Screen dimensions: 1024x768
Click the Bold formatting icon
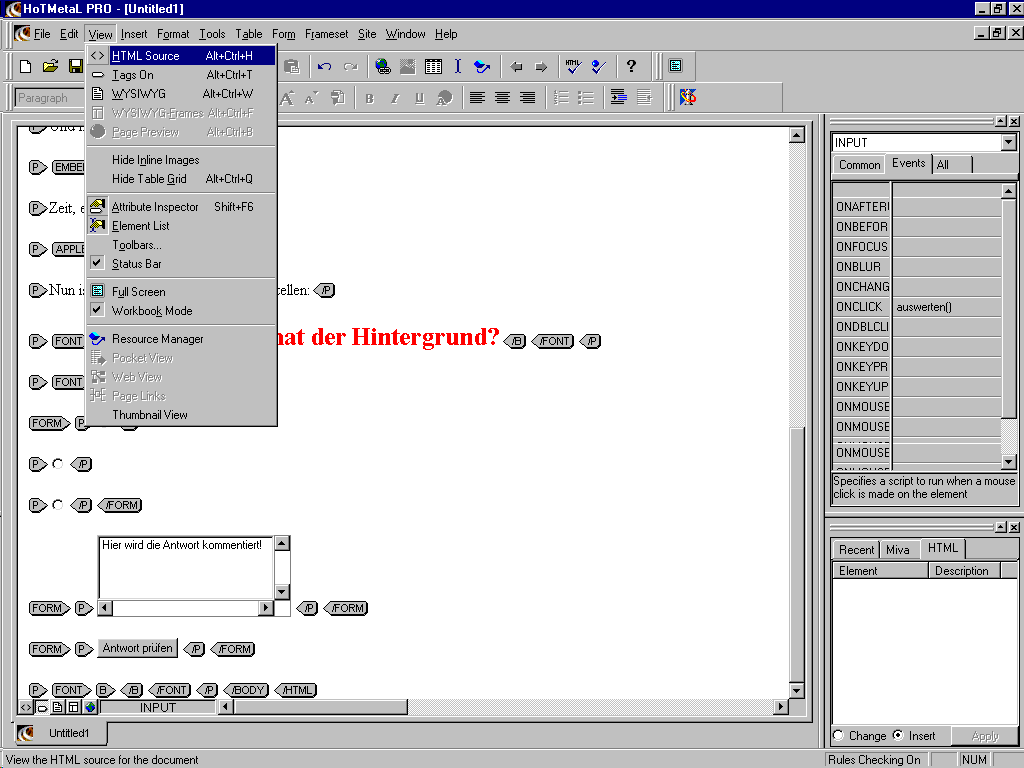(369, 98)
